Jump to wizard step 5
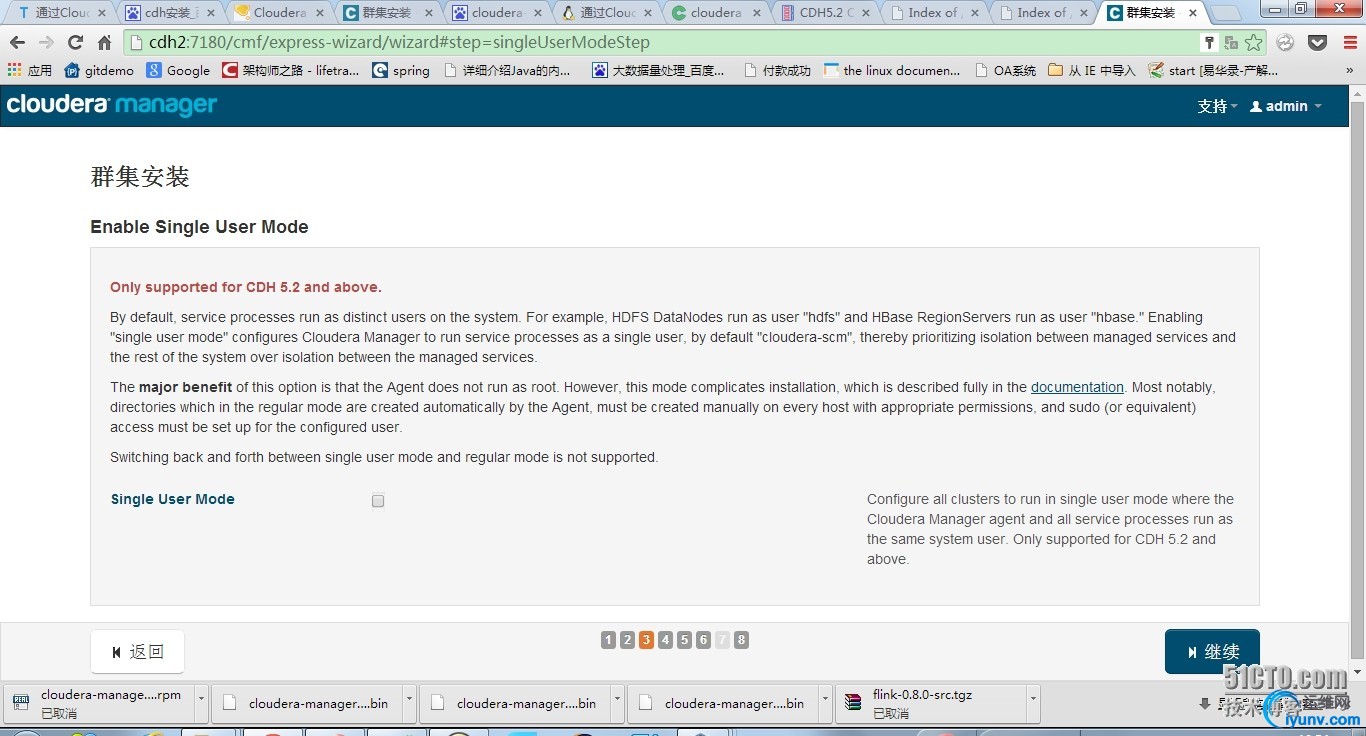This screenshot has height=736, width=1366. [684, 640]
